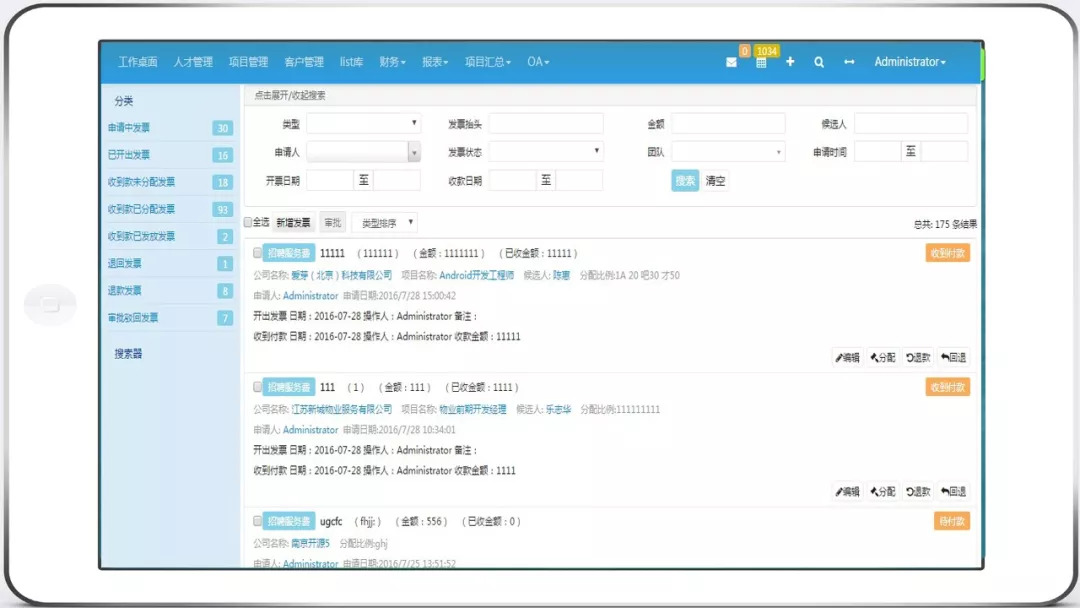This screenshot has height=608, width=1080.
Task: Open the calendar icon with 1034 badge
Action: coord(761,62)
